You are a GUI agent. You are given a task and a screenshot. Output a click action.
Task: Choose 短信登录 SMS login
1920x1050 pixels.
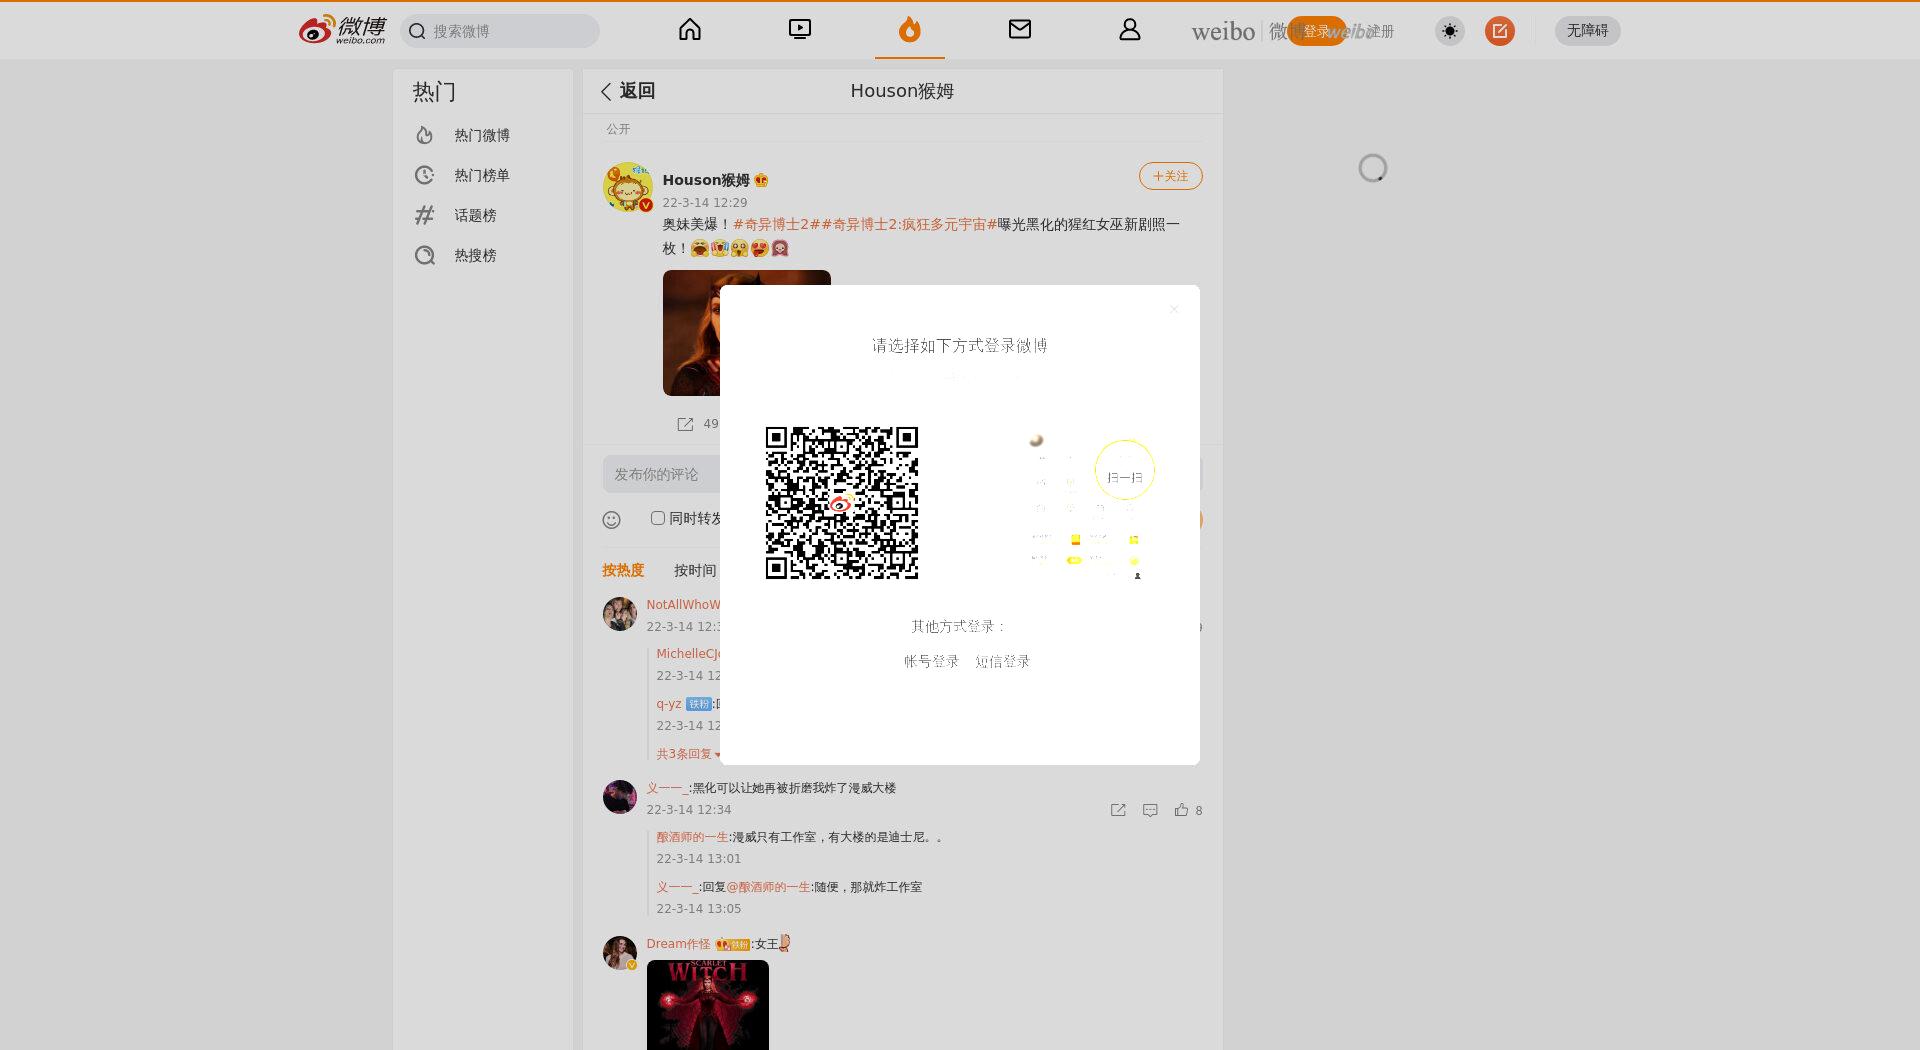tap(1003, 661)
